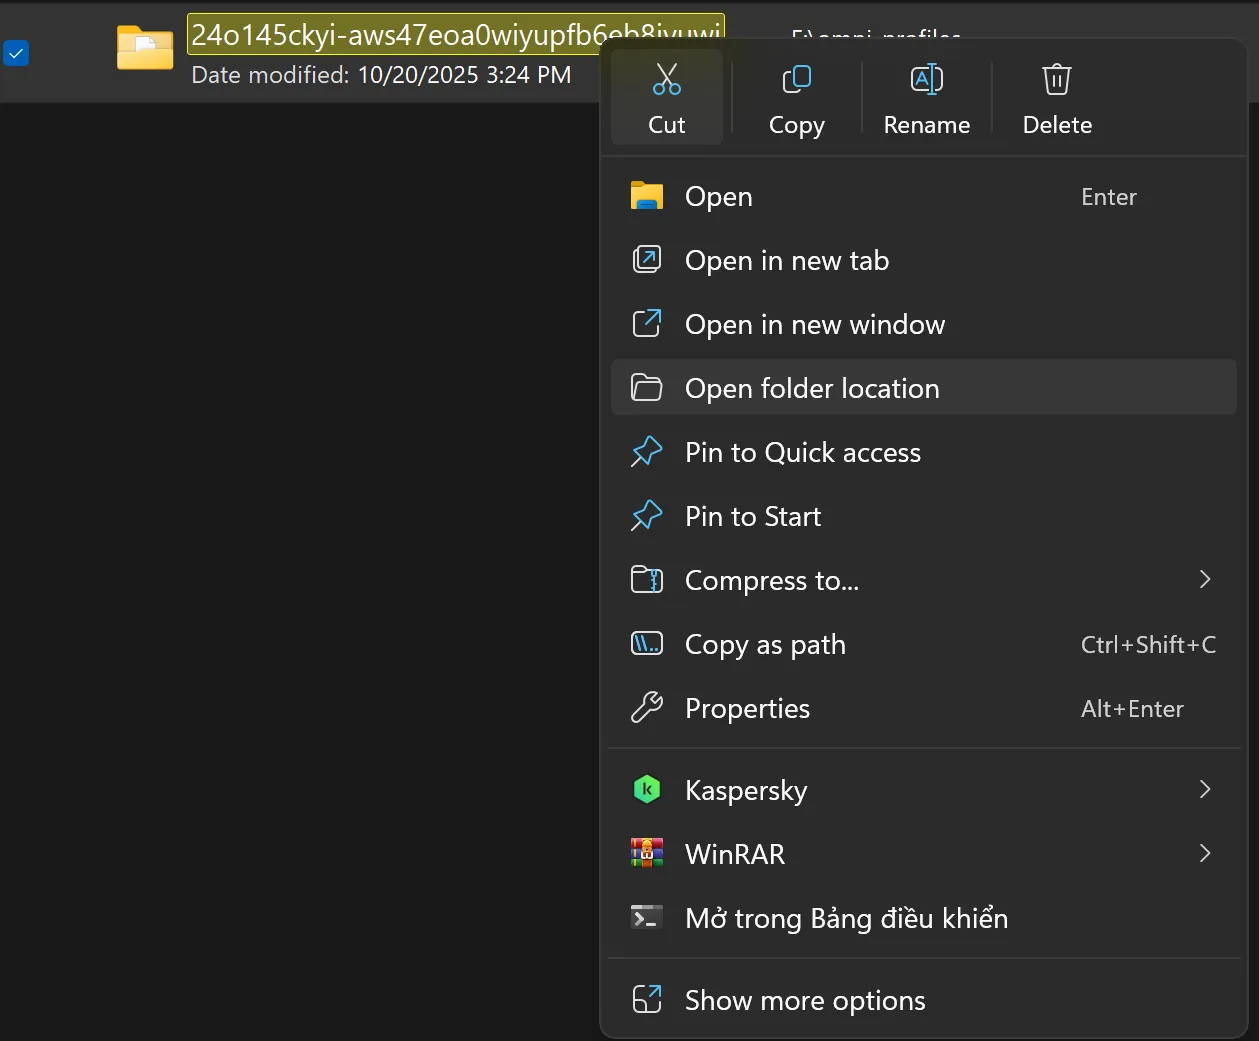Screen dimensions: 1259x1041
Task: Select Open folder location
Action: click(x=811, y=388)
